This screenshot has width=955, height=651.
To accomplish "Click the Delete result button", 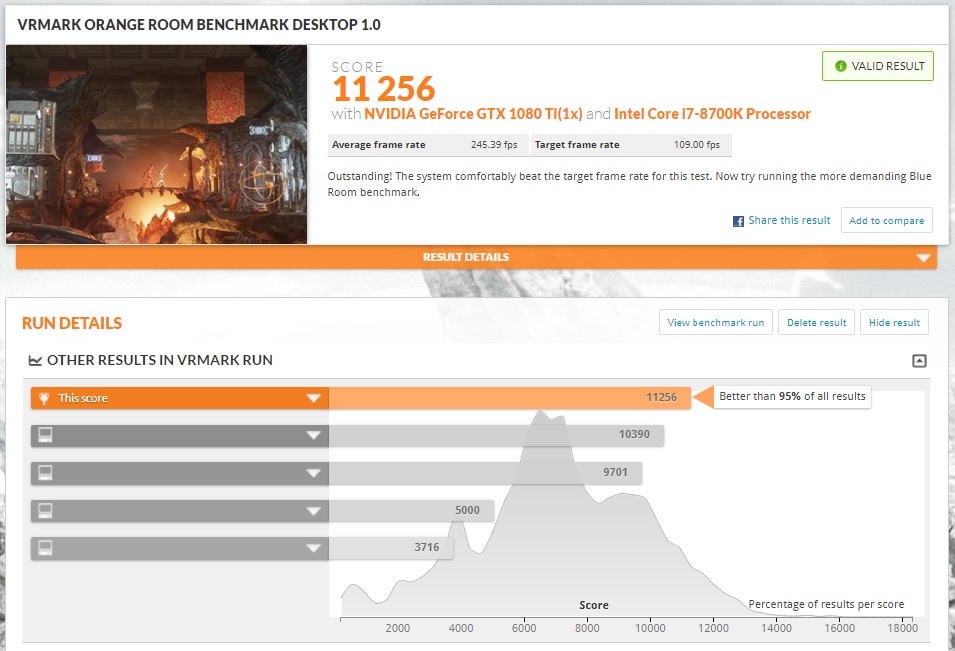I will tap(816, 322).
